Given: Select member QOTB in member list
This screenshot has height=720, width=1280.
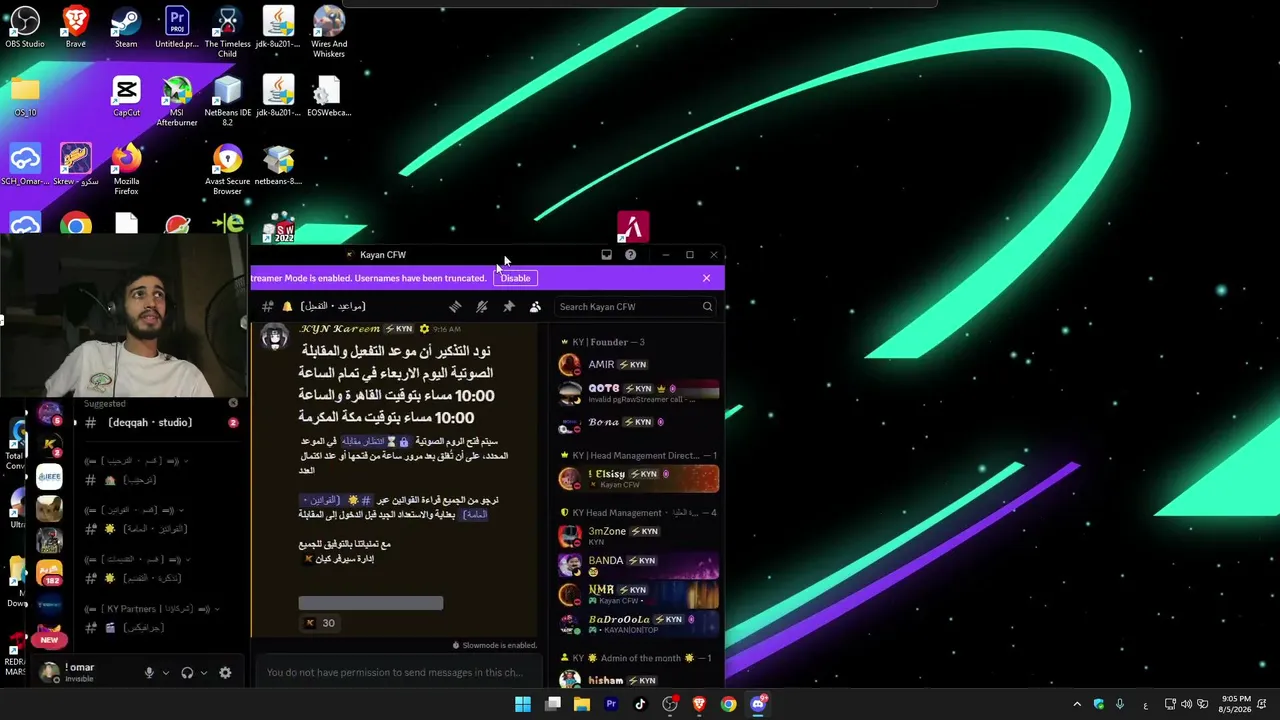Looking at the screenshot, I should click(x=638, y=392).
